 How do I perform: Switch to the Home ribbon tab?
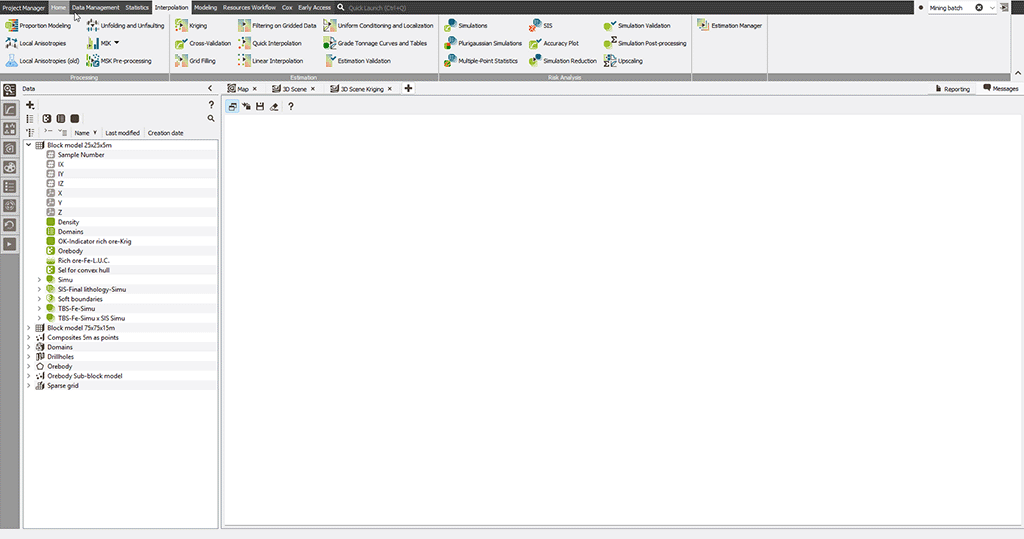point(58,8)
